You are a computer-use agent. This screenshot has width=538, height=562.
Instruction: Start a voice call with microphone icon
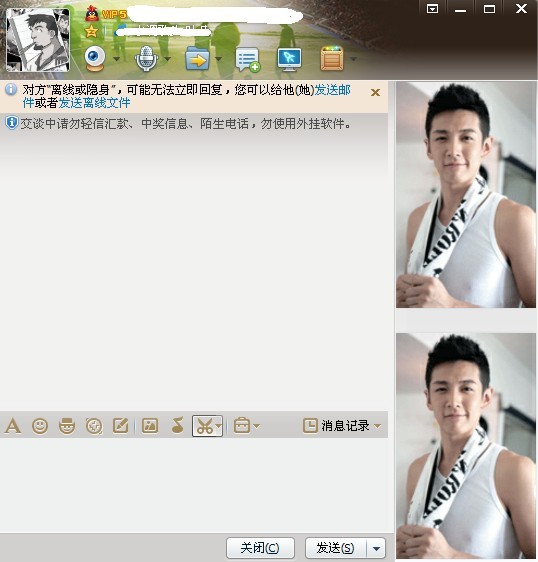pyautogui.click(x=146, y=58)
